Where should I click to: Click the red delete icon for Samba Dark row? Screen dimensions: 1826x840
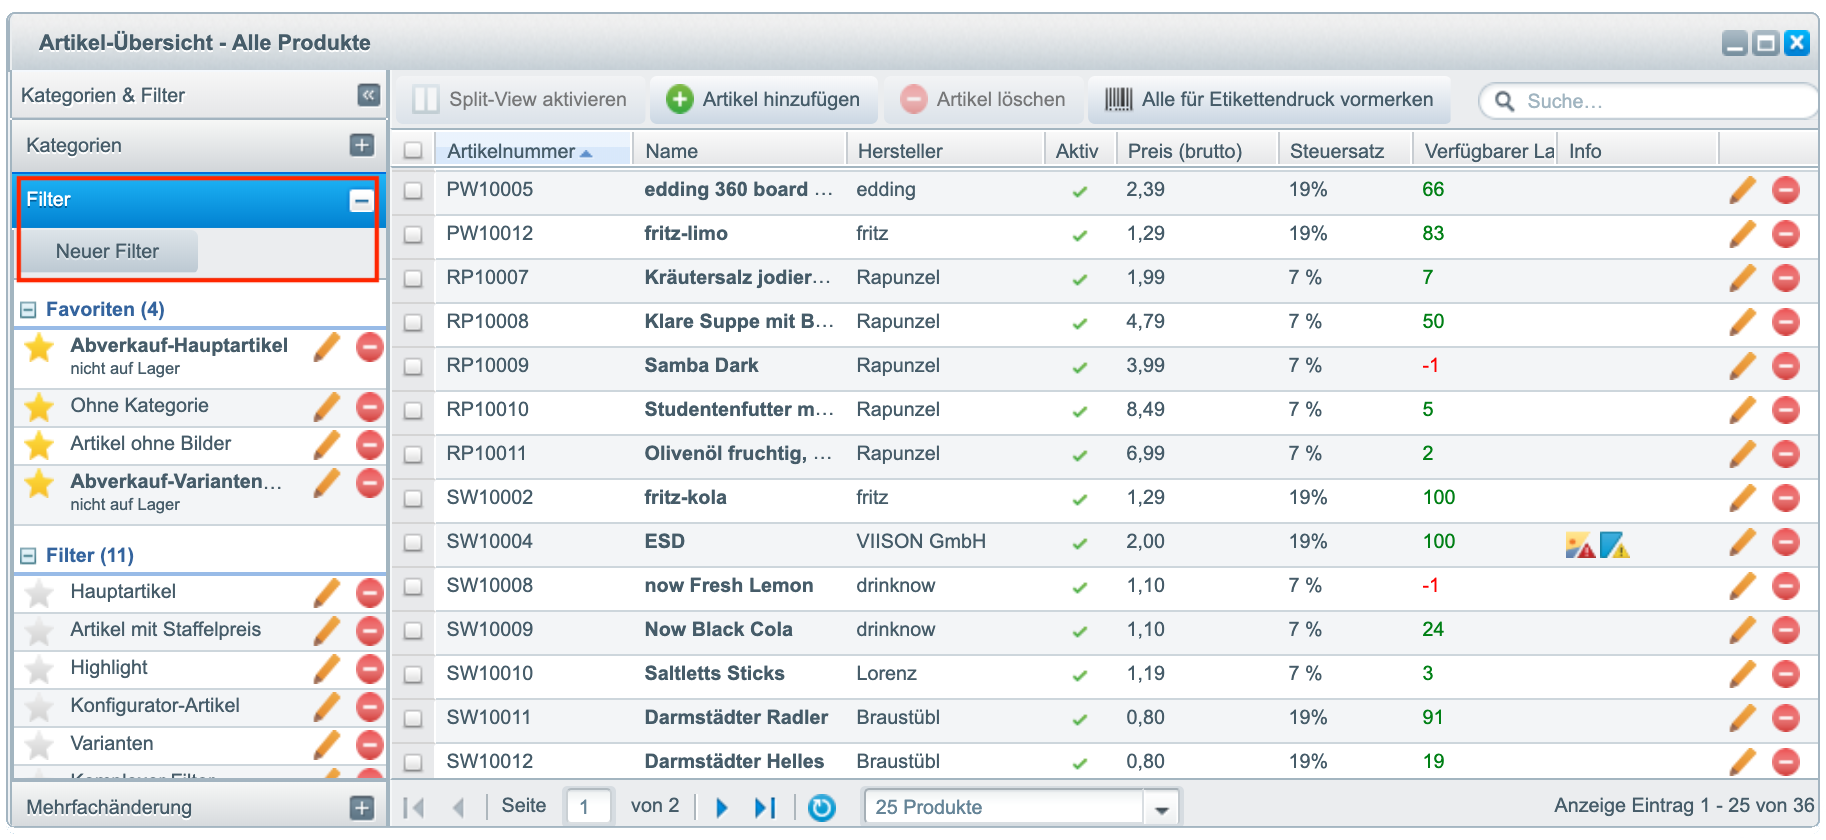point(1785,366)
